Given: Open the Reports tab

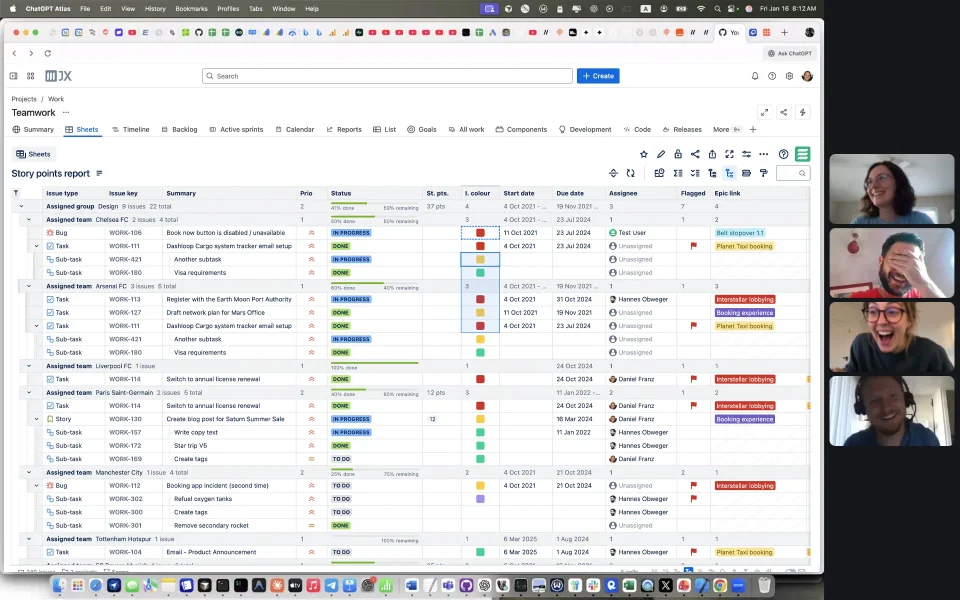Looking at the screenshot, I should coord(344,130).
